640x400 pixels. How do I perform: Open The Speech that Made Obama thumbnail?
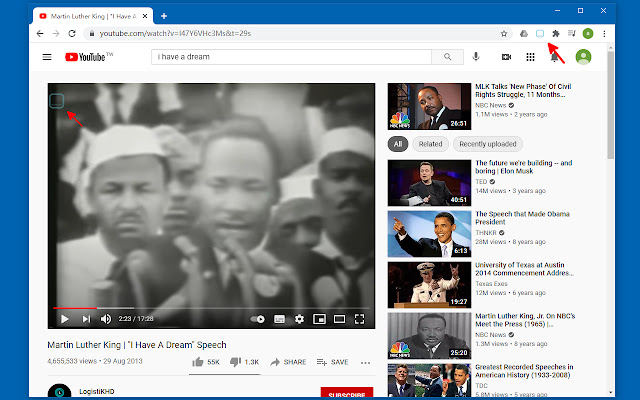[429, 234]
